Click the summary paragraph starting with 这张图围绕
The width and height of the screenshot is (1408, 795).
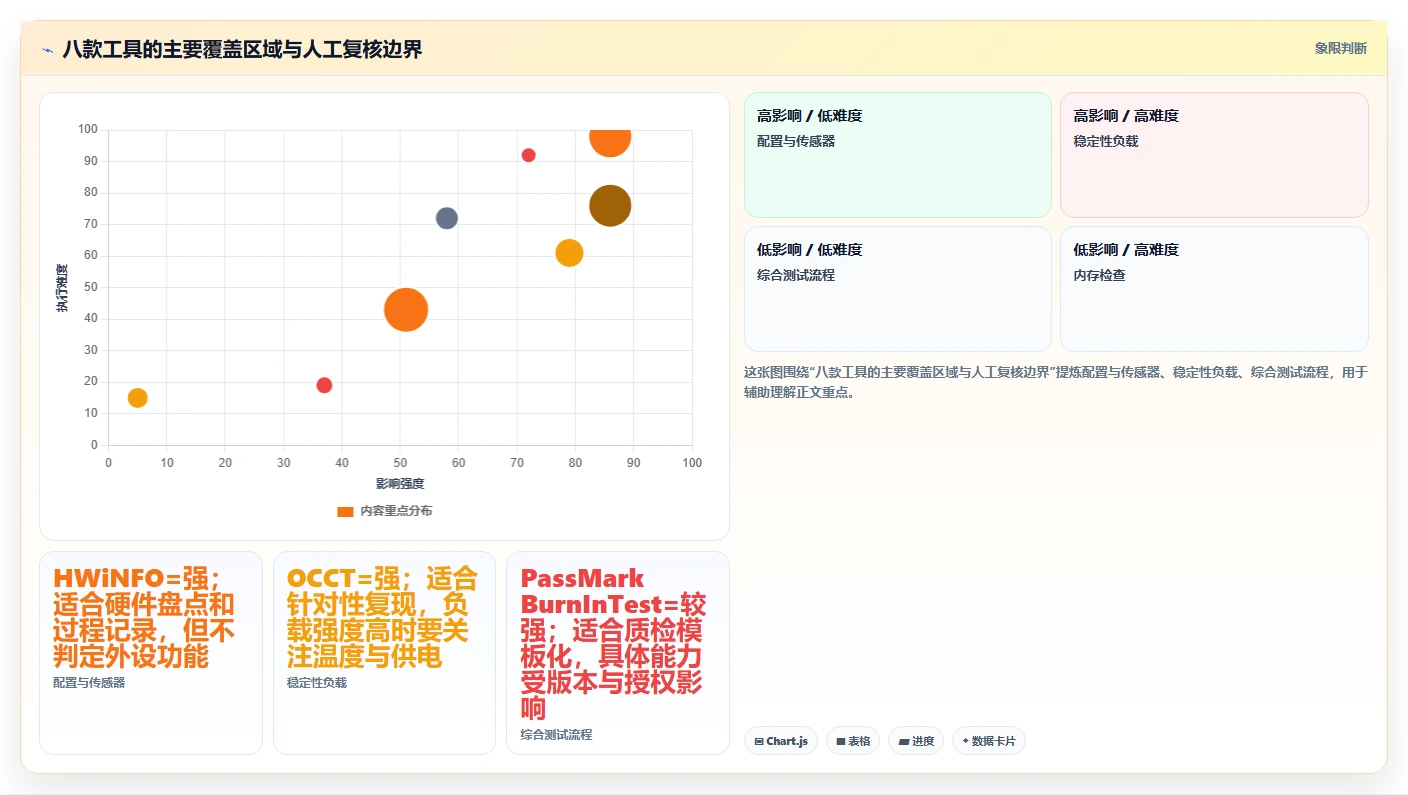(1055, 382)
